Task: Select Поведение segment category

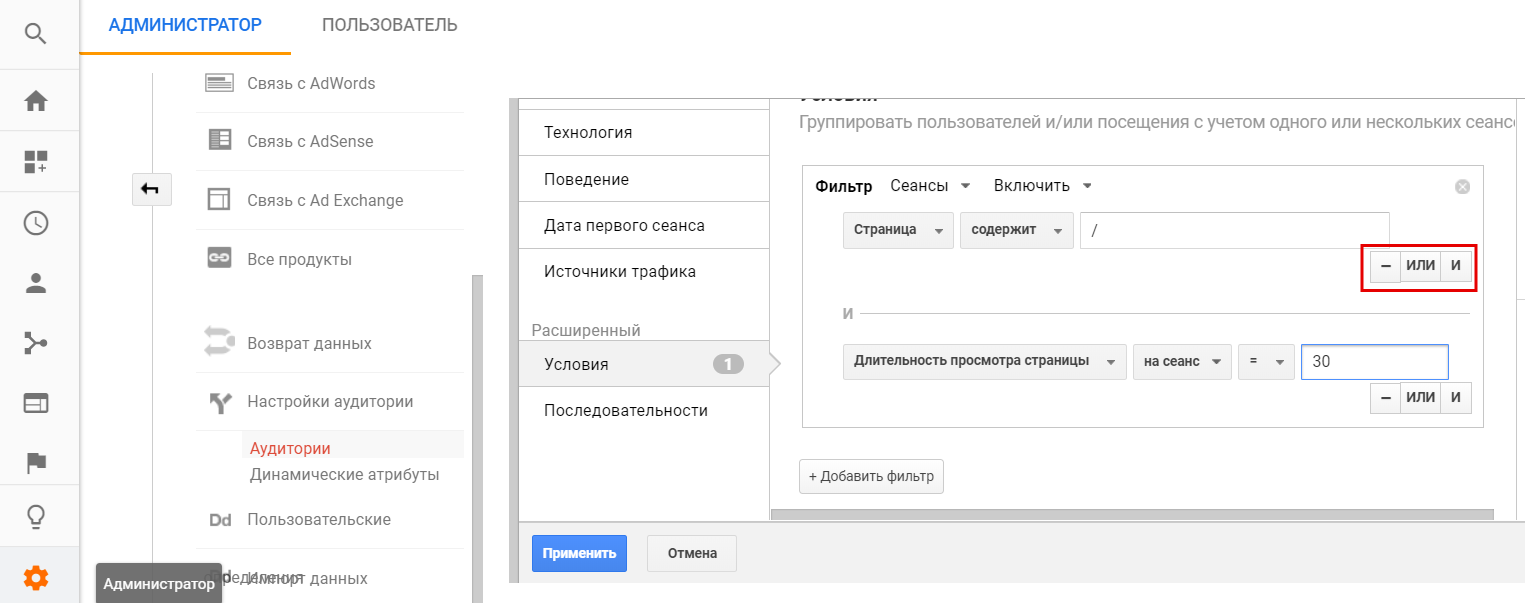Action: [644, 179]
